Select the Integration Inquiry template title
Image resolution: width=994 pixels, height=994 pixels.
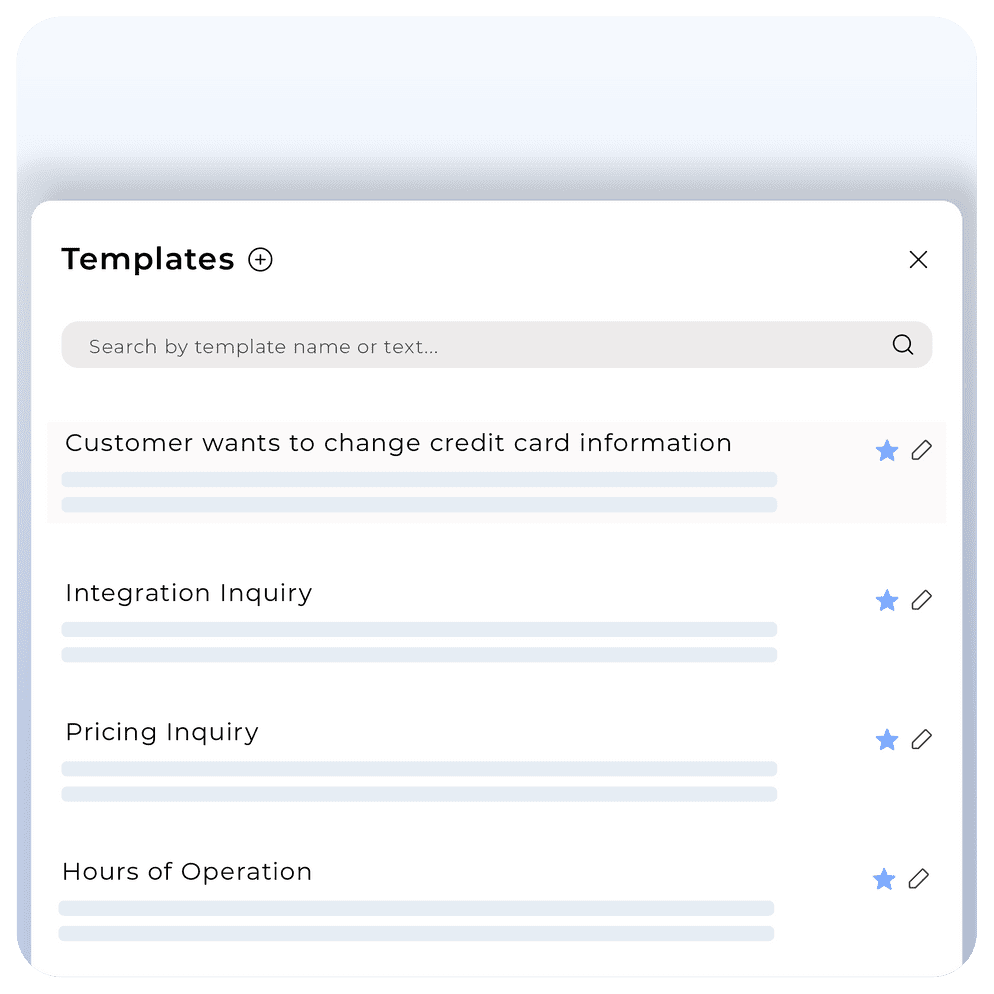188,593
